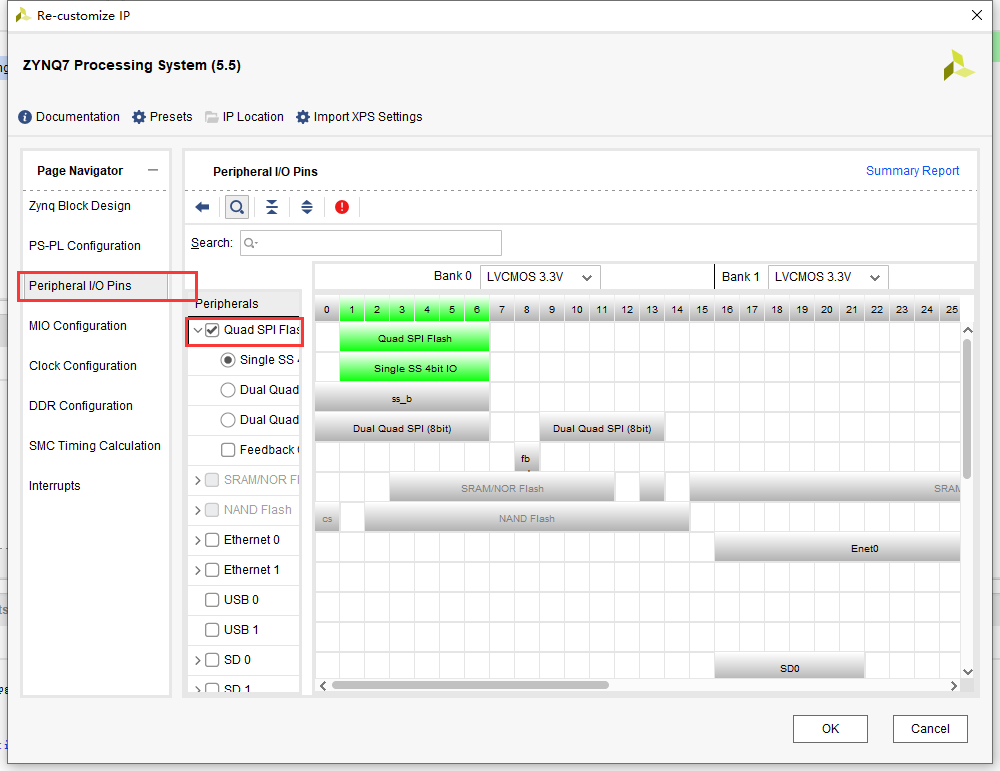Image resolution: width=1000 pixels, height=771 pixels.
Task: Click the collapse all toolbar icon
Action: pyautogui.click(x=272, y=207)
